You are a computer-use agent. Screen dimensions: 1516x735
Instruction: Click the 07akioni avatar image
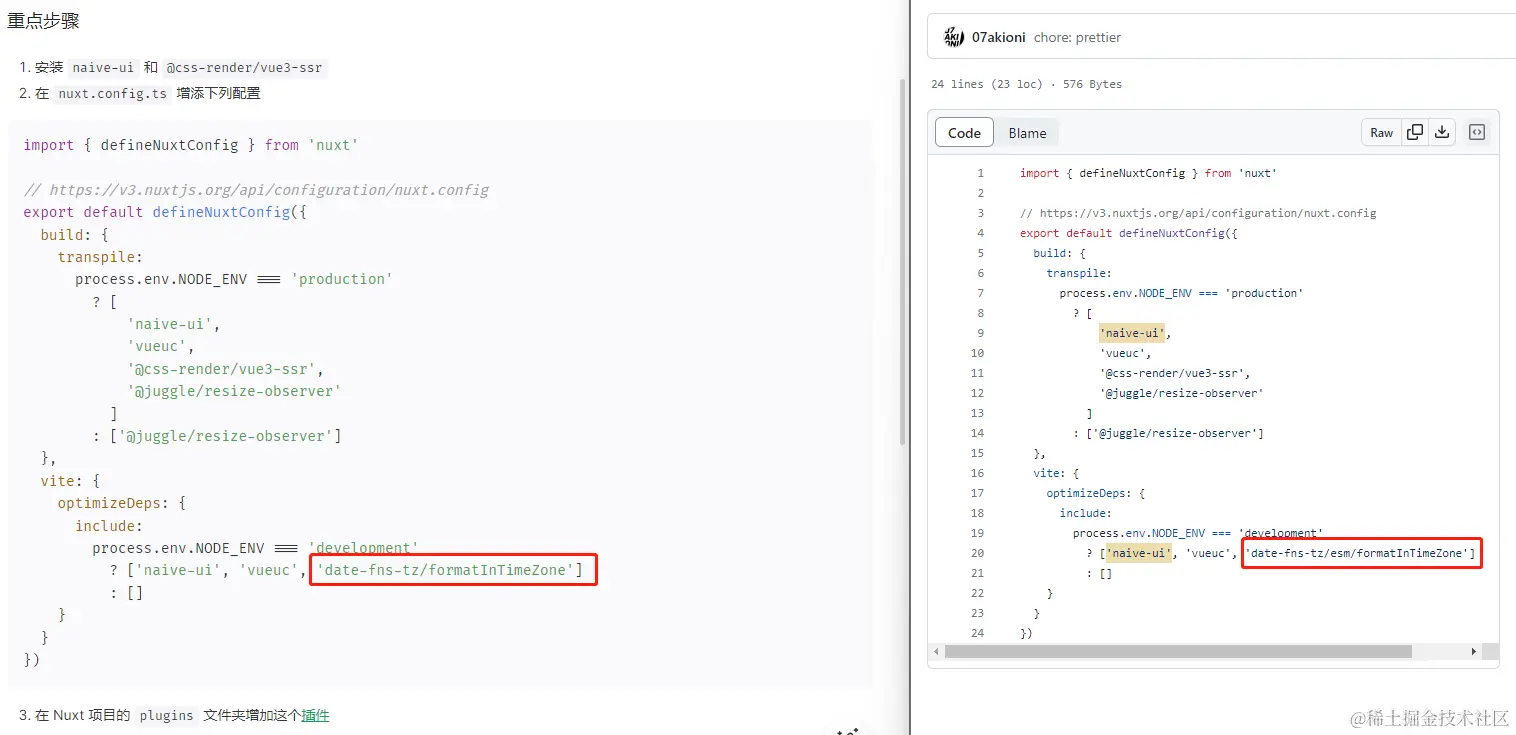pyautogui.click(x=954, y=37)
